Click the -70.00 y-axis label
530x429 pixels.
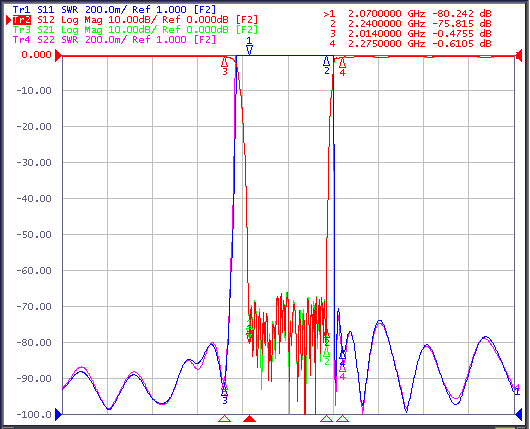(x=34, y=307)
